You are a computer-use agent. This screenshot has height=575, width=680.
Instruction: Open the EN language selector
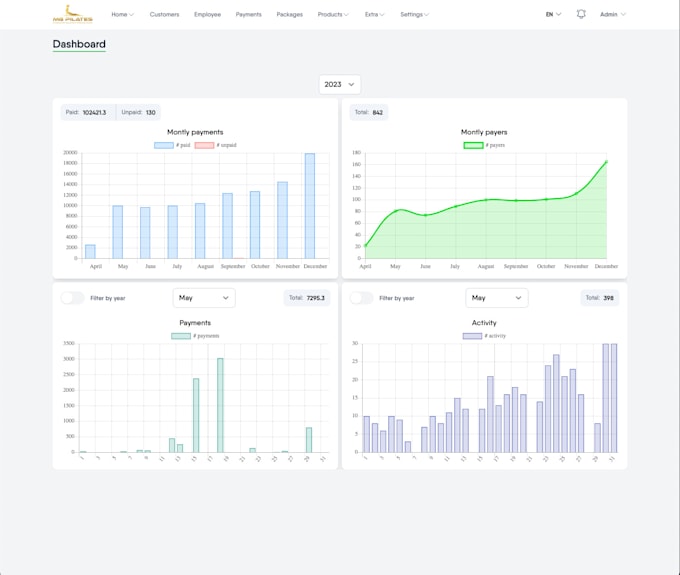coord(553,14)
